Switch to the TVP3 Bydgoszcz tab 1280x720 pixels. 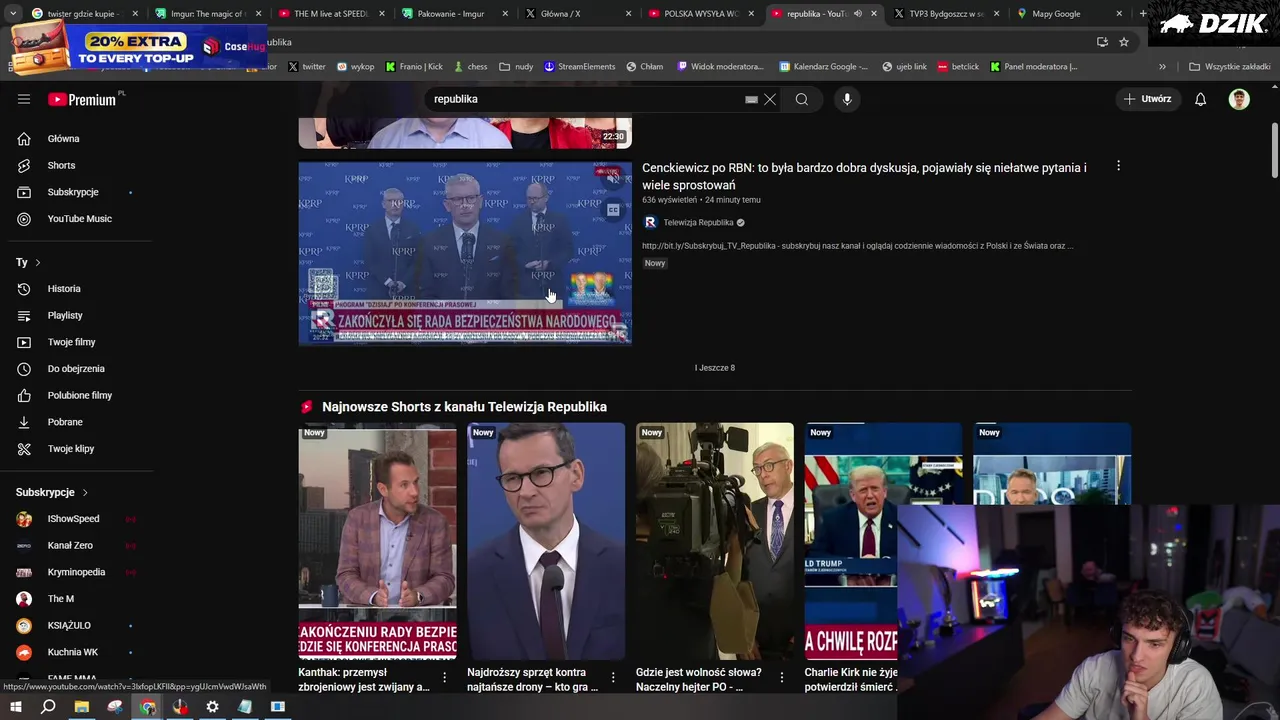coord(945,14)
